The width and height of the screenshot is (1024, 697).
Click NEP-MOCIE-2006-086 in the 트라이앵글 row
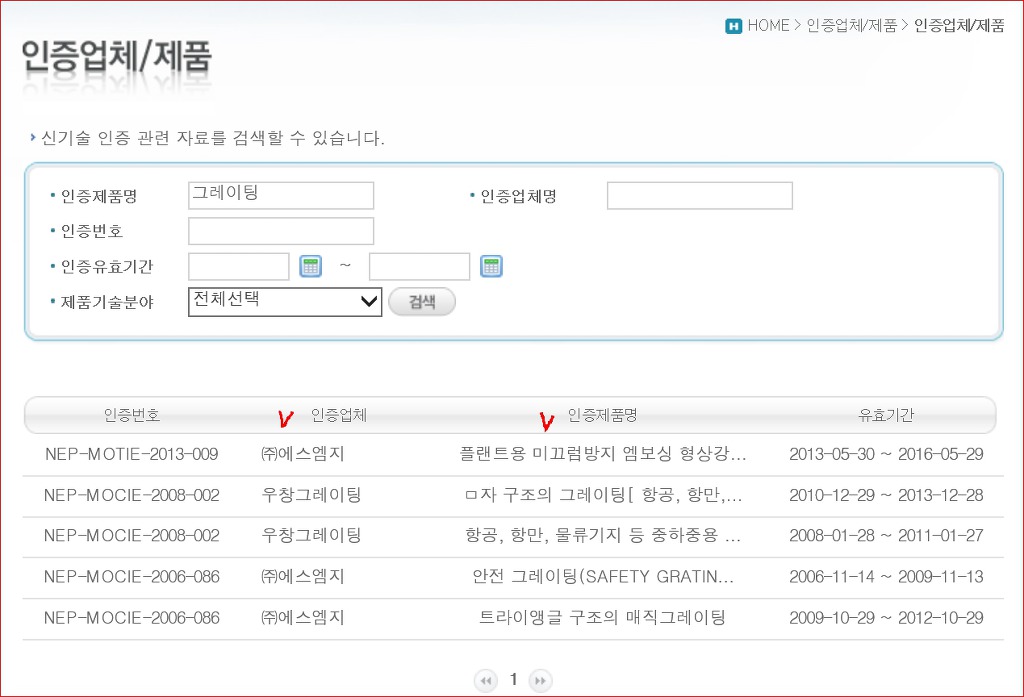(x=131, y=618)
